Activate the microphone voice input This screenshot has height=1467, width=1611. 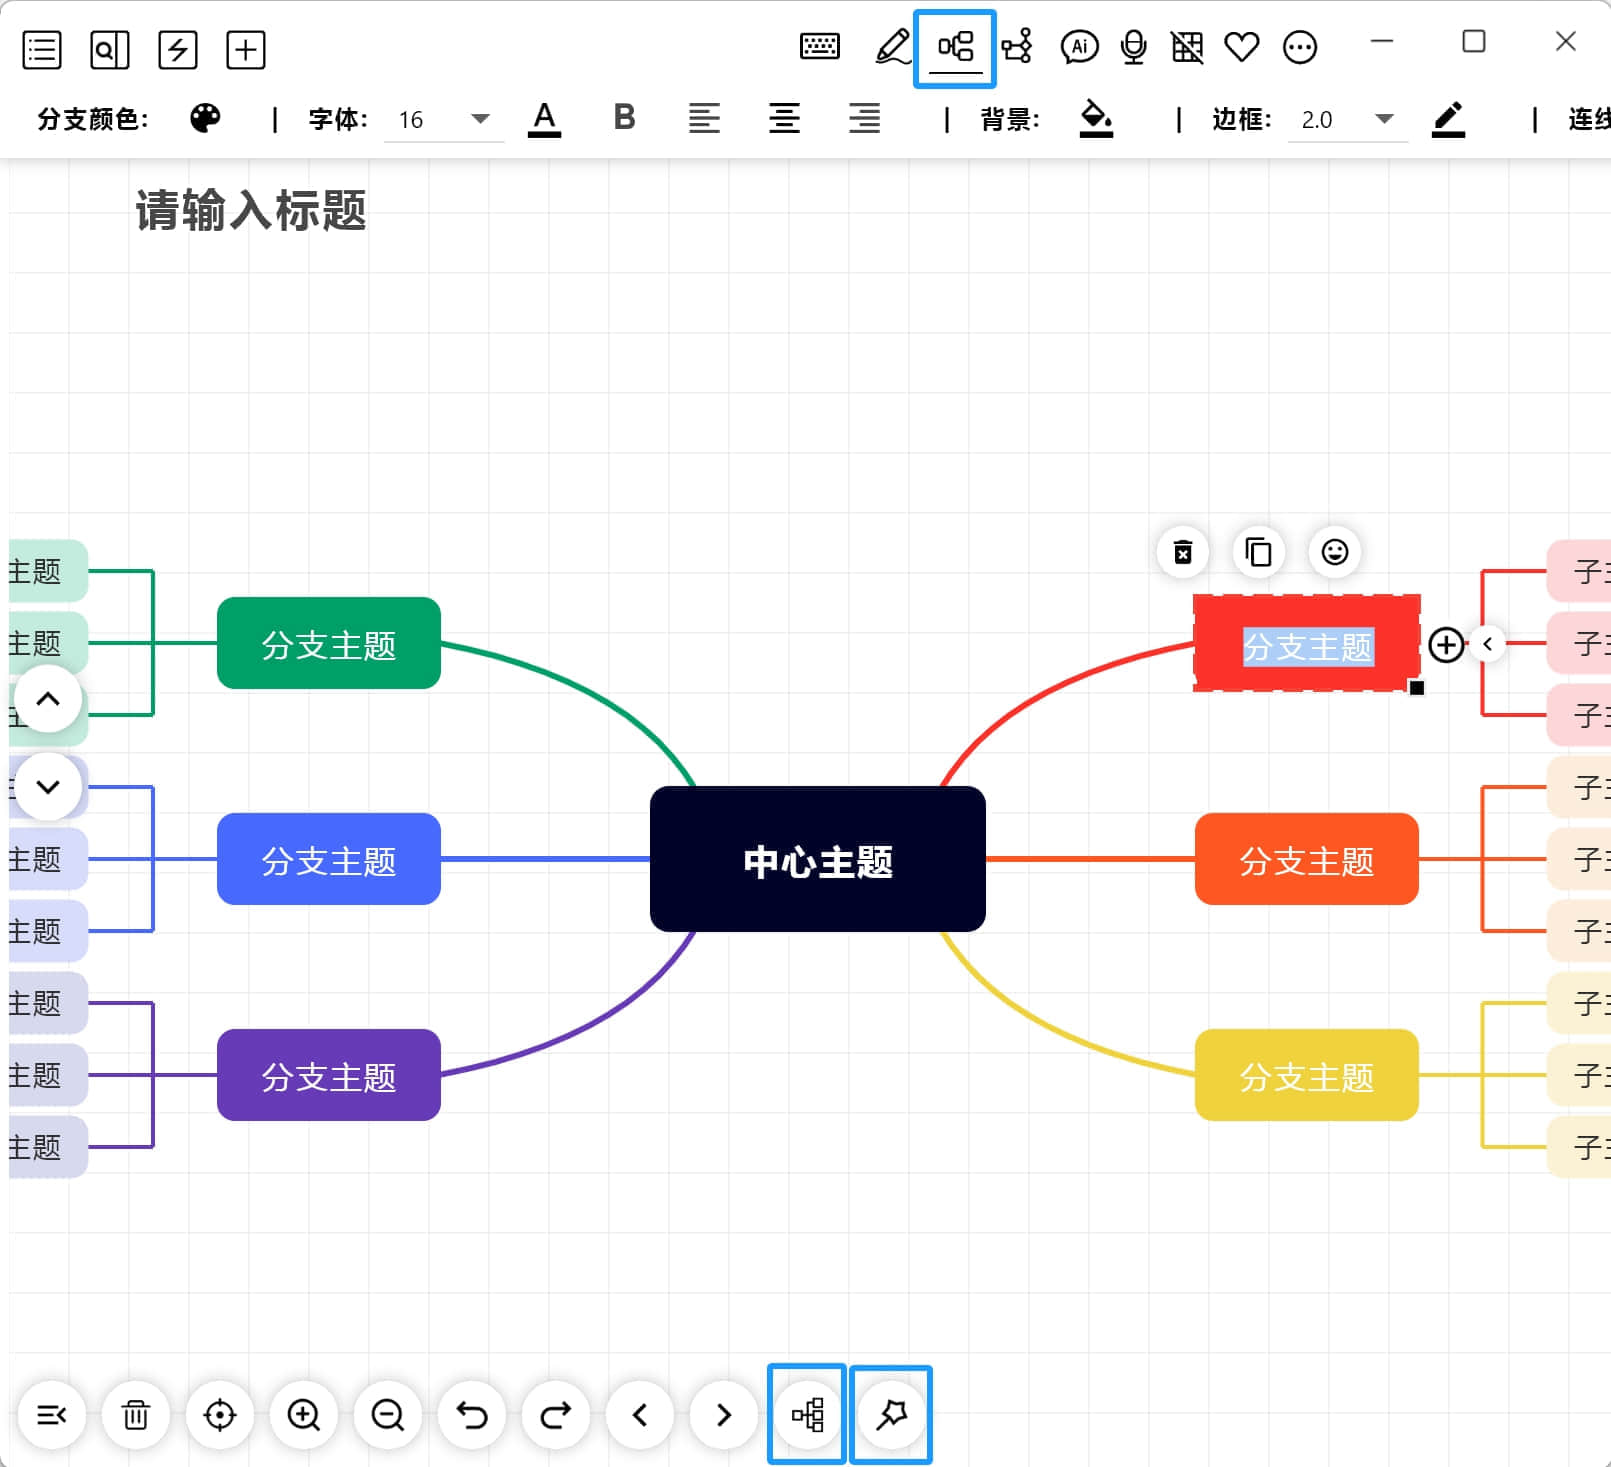click(x=1133, y=47)
